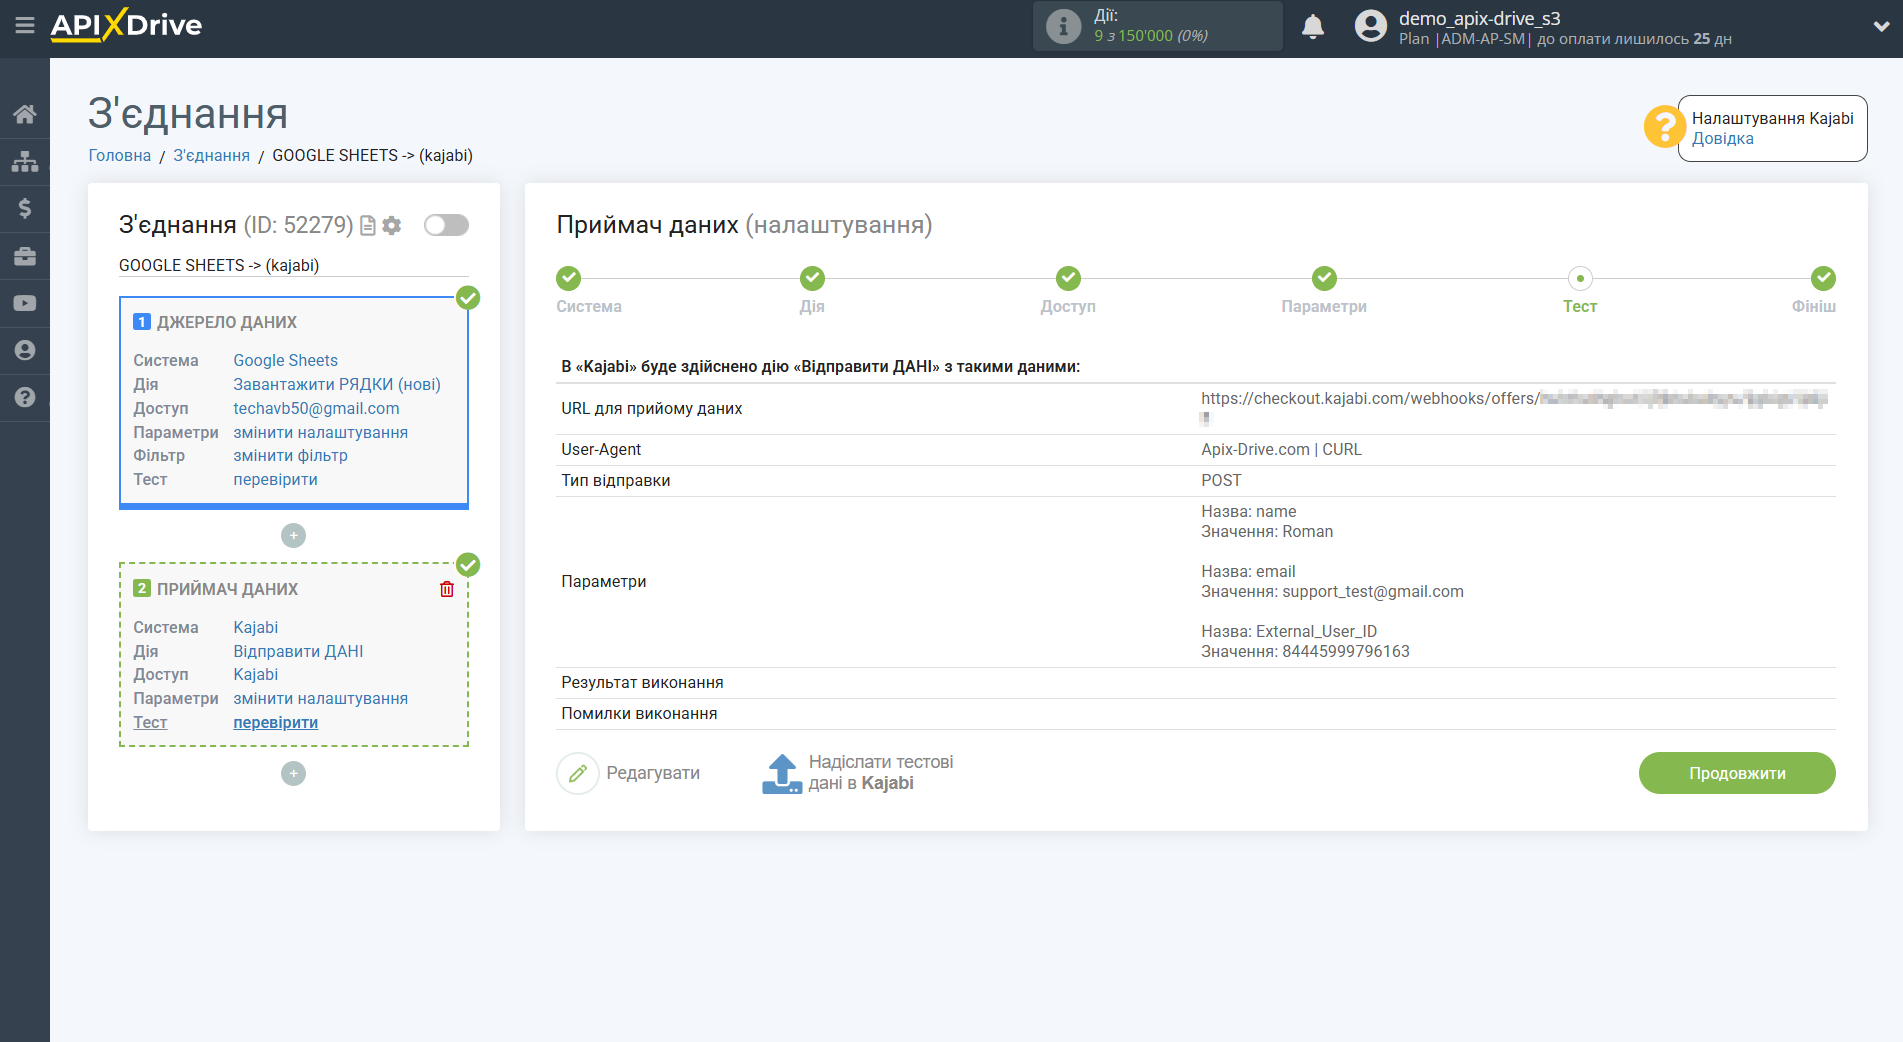Go to the Параметри step
Viewport: 1903px width, 1042px height.
(1323, 279)
